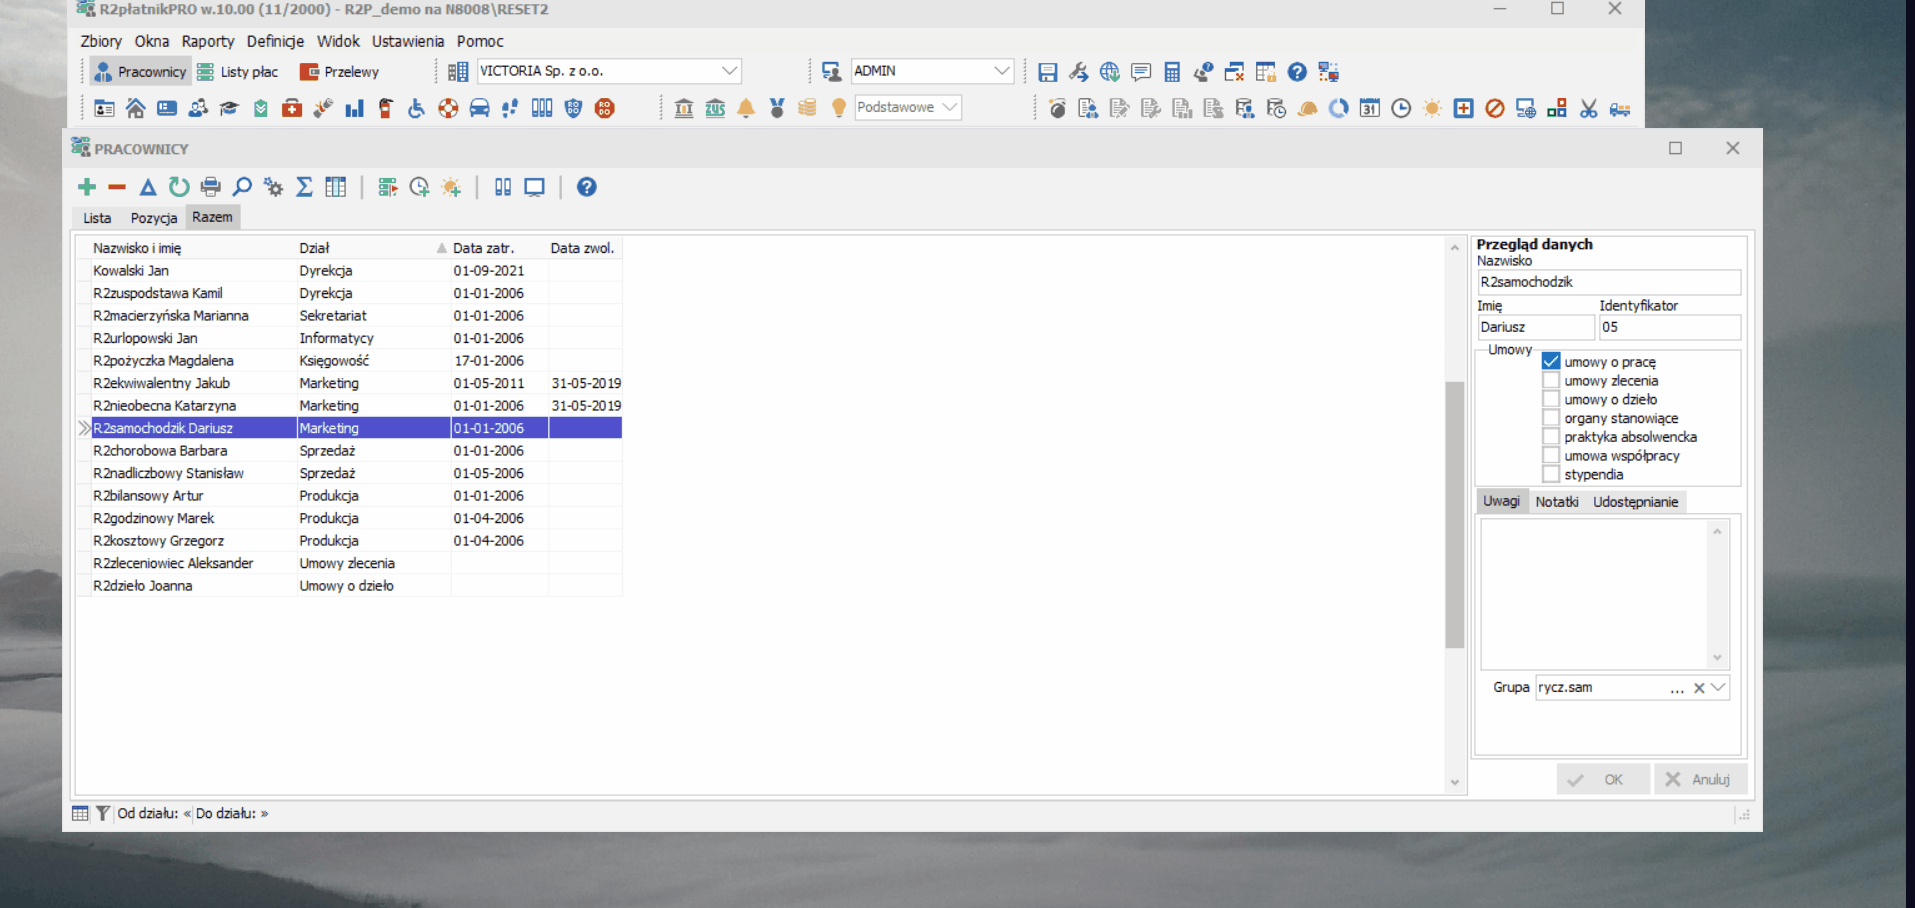Click the Anuluj button
This screenshot has width=1915, height=908.
click(1700, 779)
